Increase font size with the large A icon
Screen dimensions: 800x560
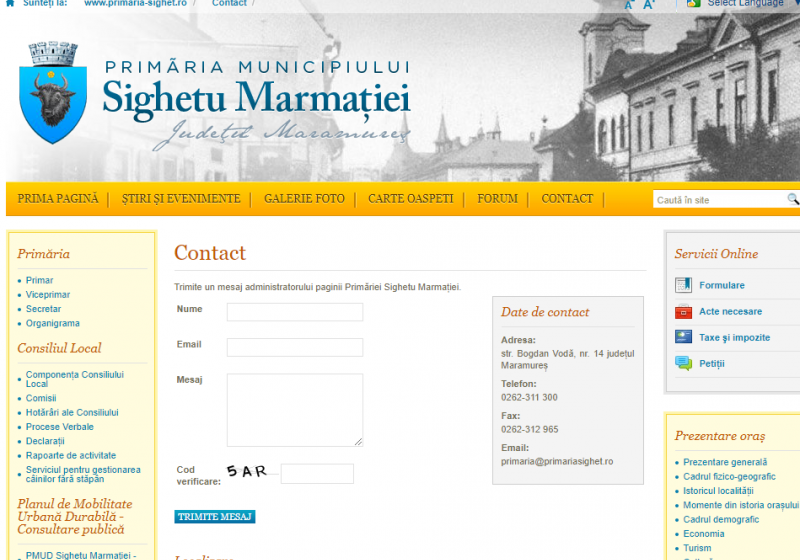pos(648,4)
